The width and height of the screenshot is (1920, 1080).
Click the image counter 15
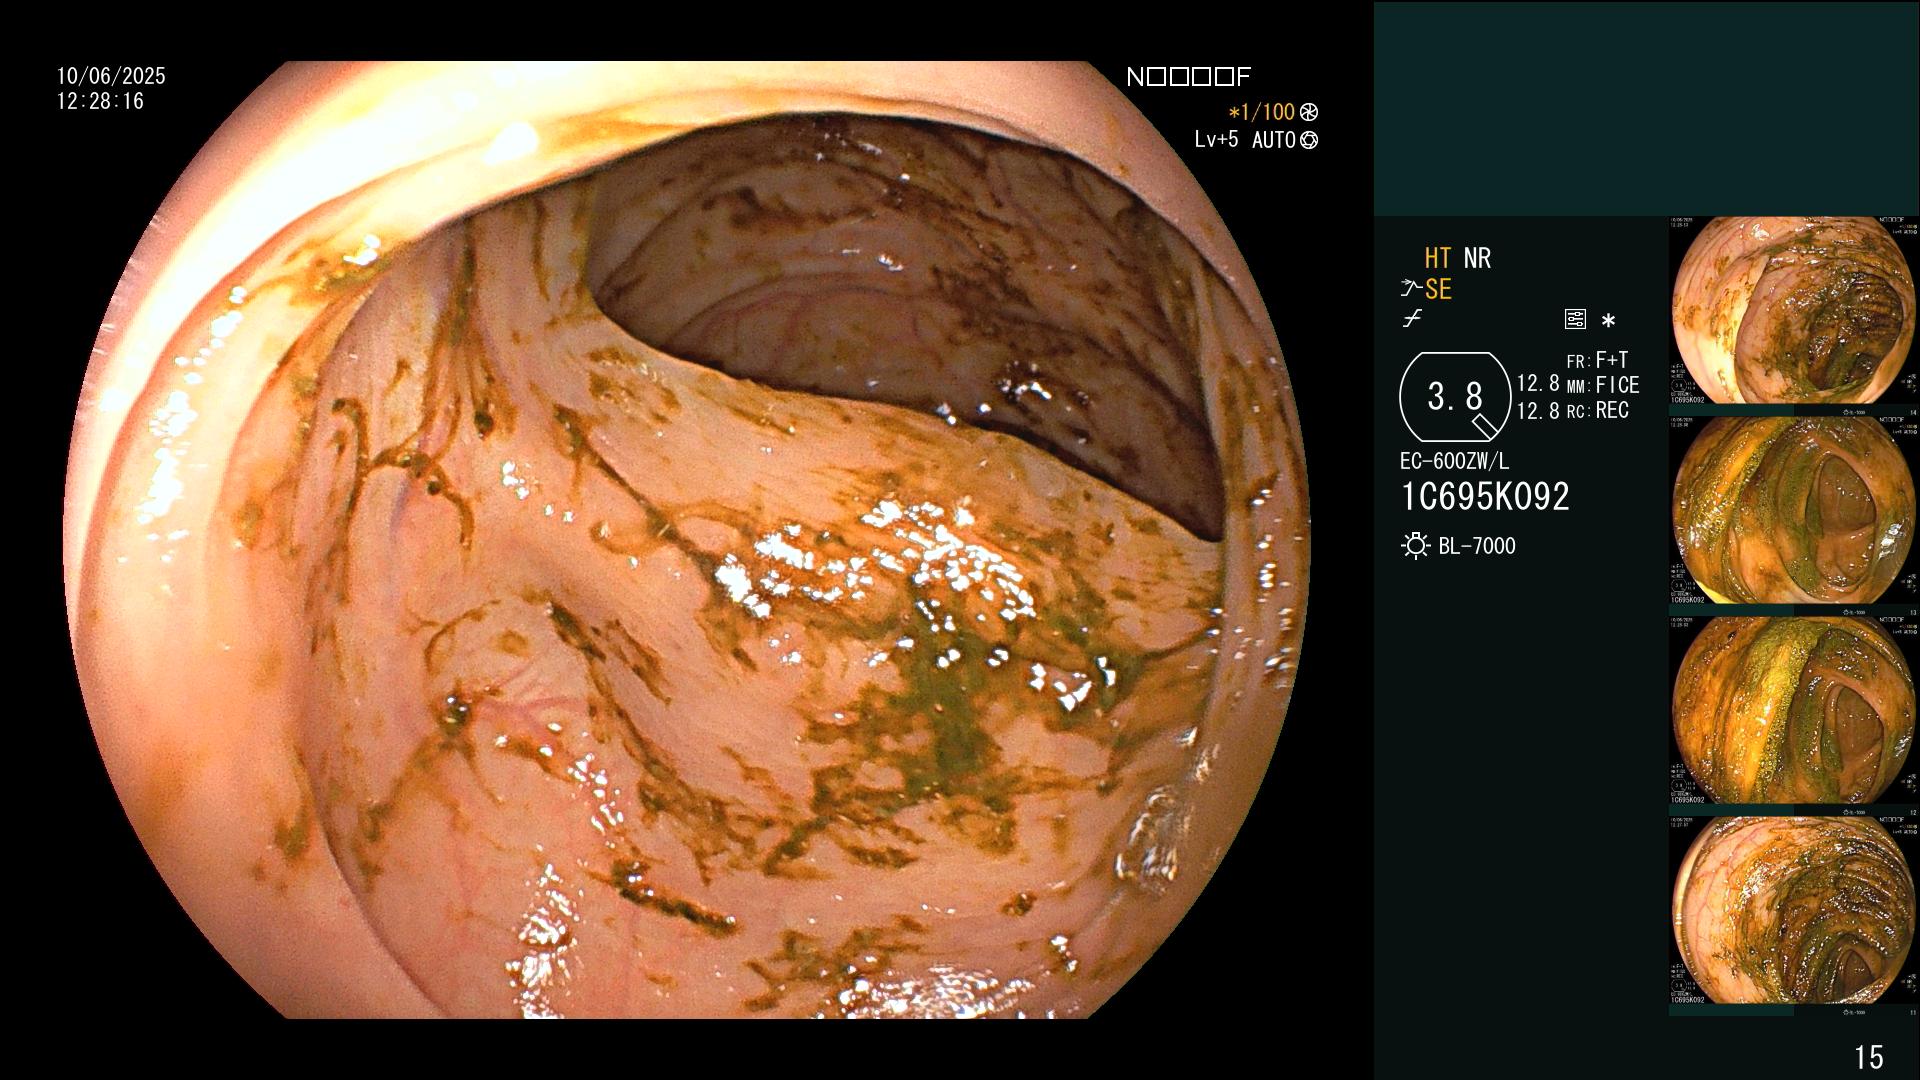1869,1057
